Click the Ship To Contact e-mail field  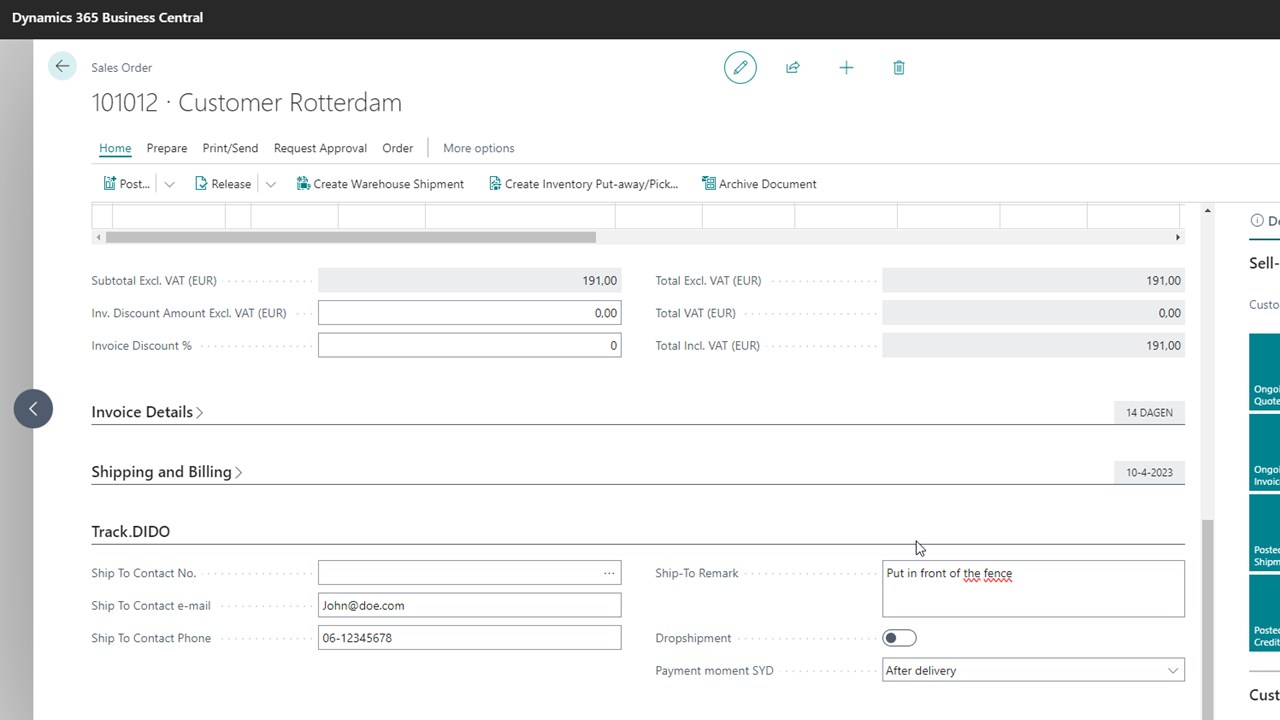(x=469, y=605)
